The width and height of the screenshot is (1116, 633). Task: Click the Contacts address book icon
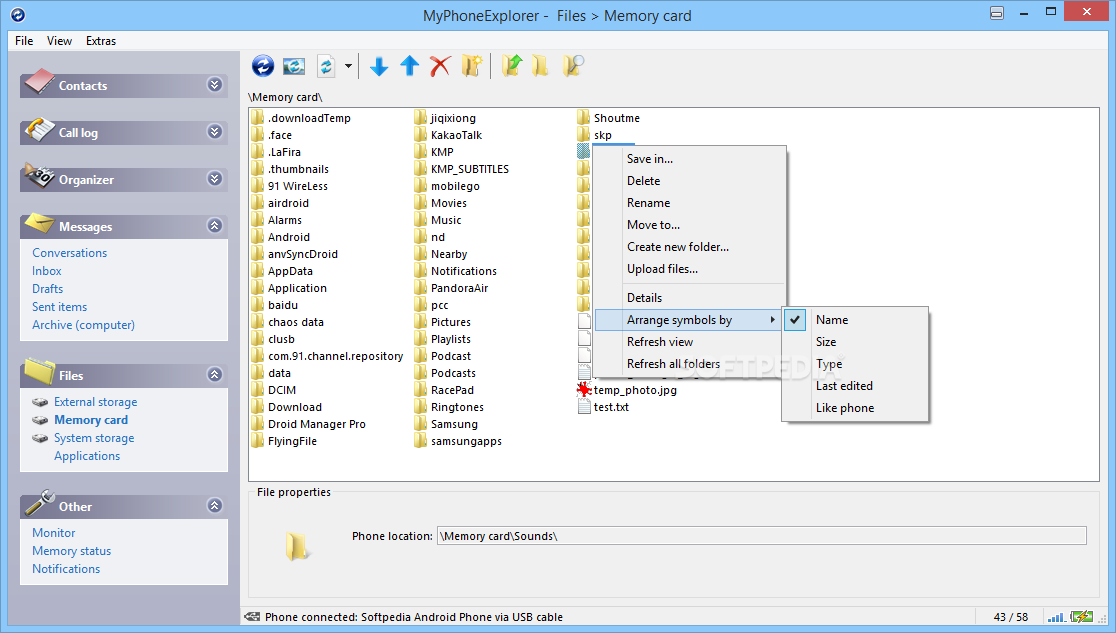38,82
